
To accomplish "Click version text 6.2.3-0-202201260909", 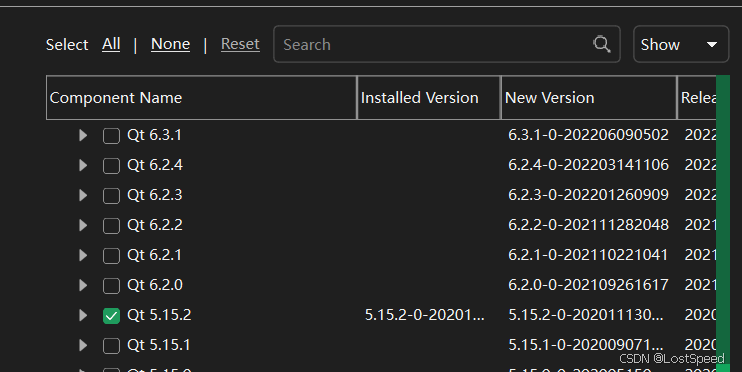I will point(588,195).
